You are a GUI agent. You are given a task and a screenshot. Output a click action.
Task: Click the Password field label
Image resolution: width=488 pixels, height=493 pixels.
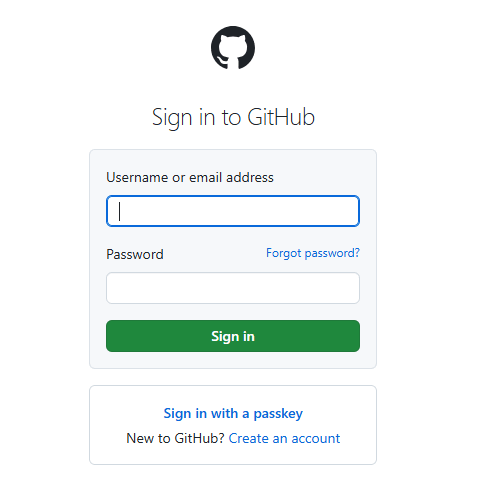[135, 254]
